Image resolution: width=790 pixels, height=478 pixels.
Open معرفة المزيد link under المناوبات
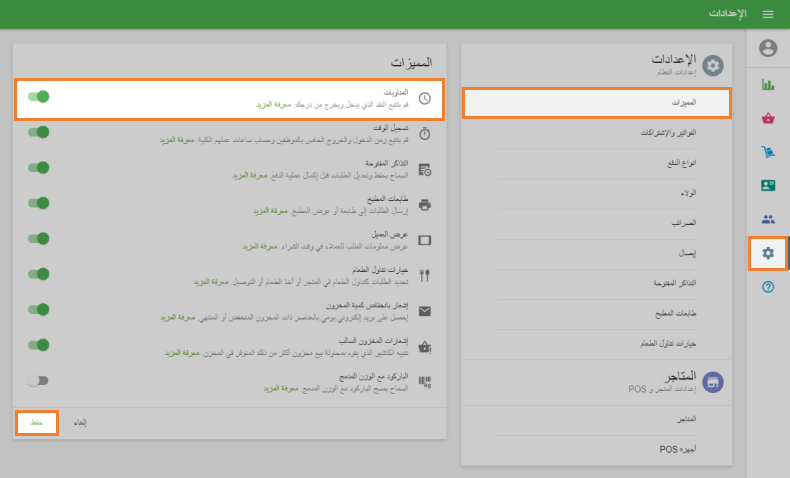click(274, 105)
